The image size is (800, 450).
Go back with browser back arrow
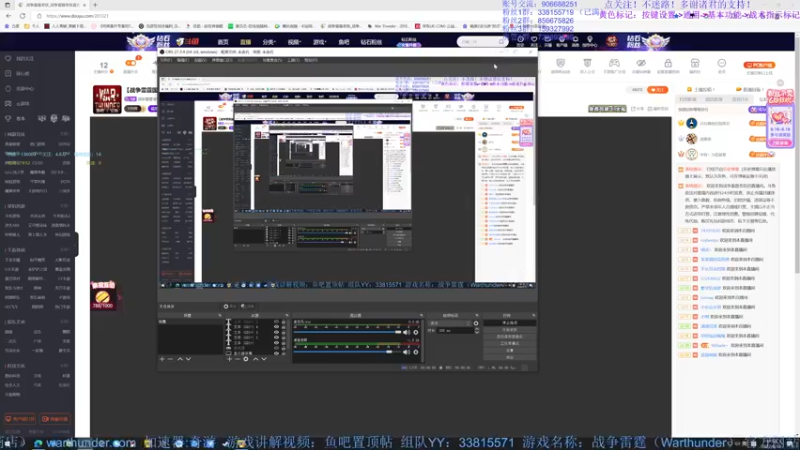9,16
